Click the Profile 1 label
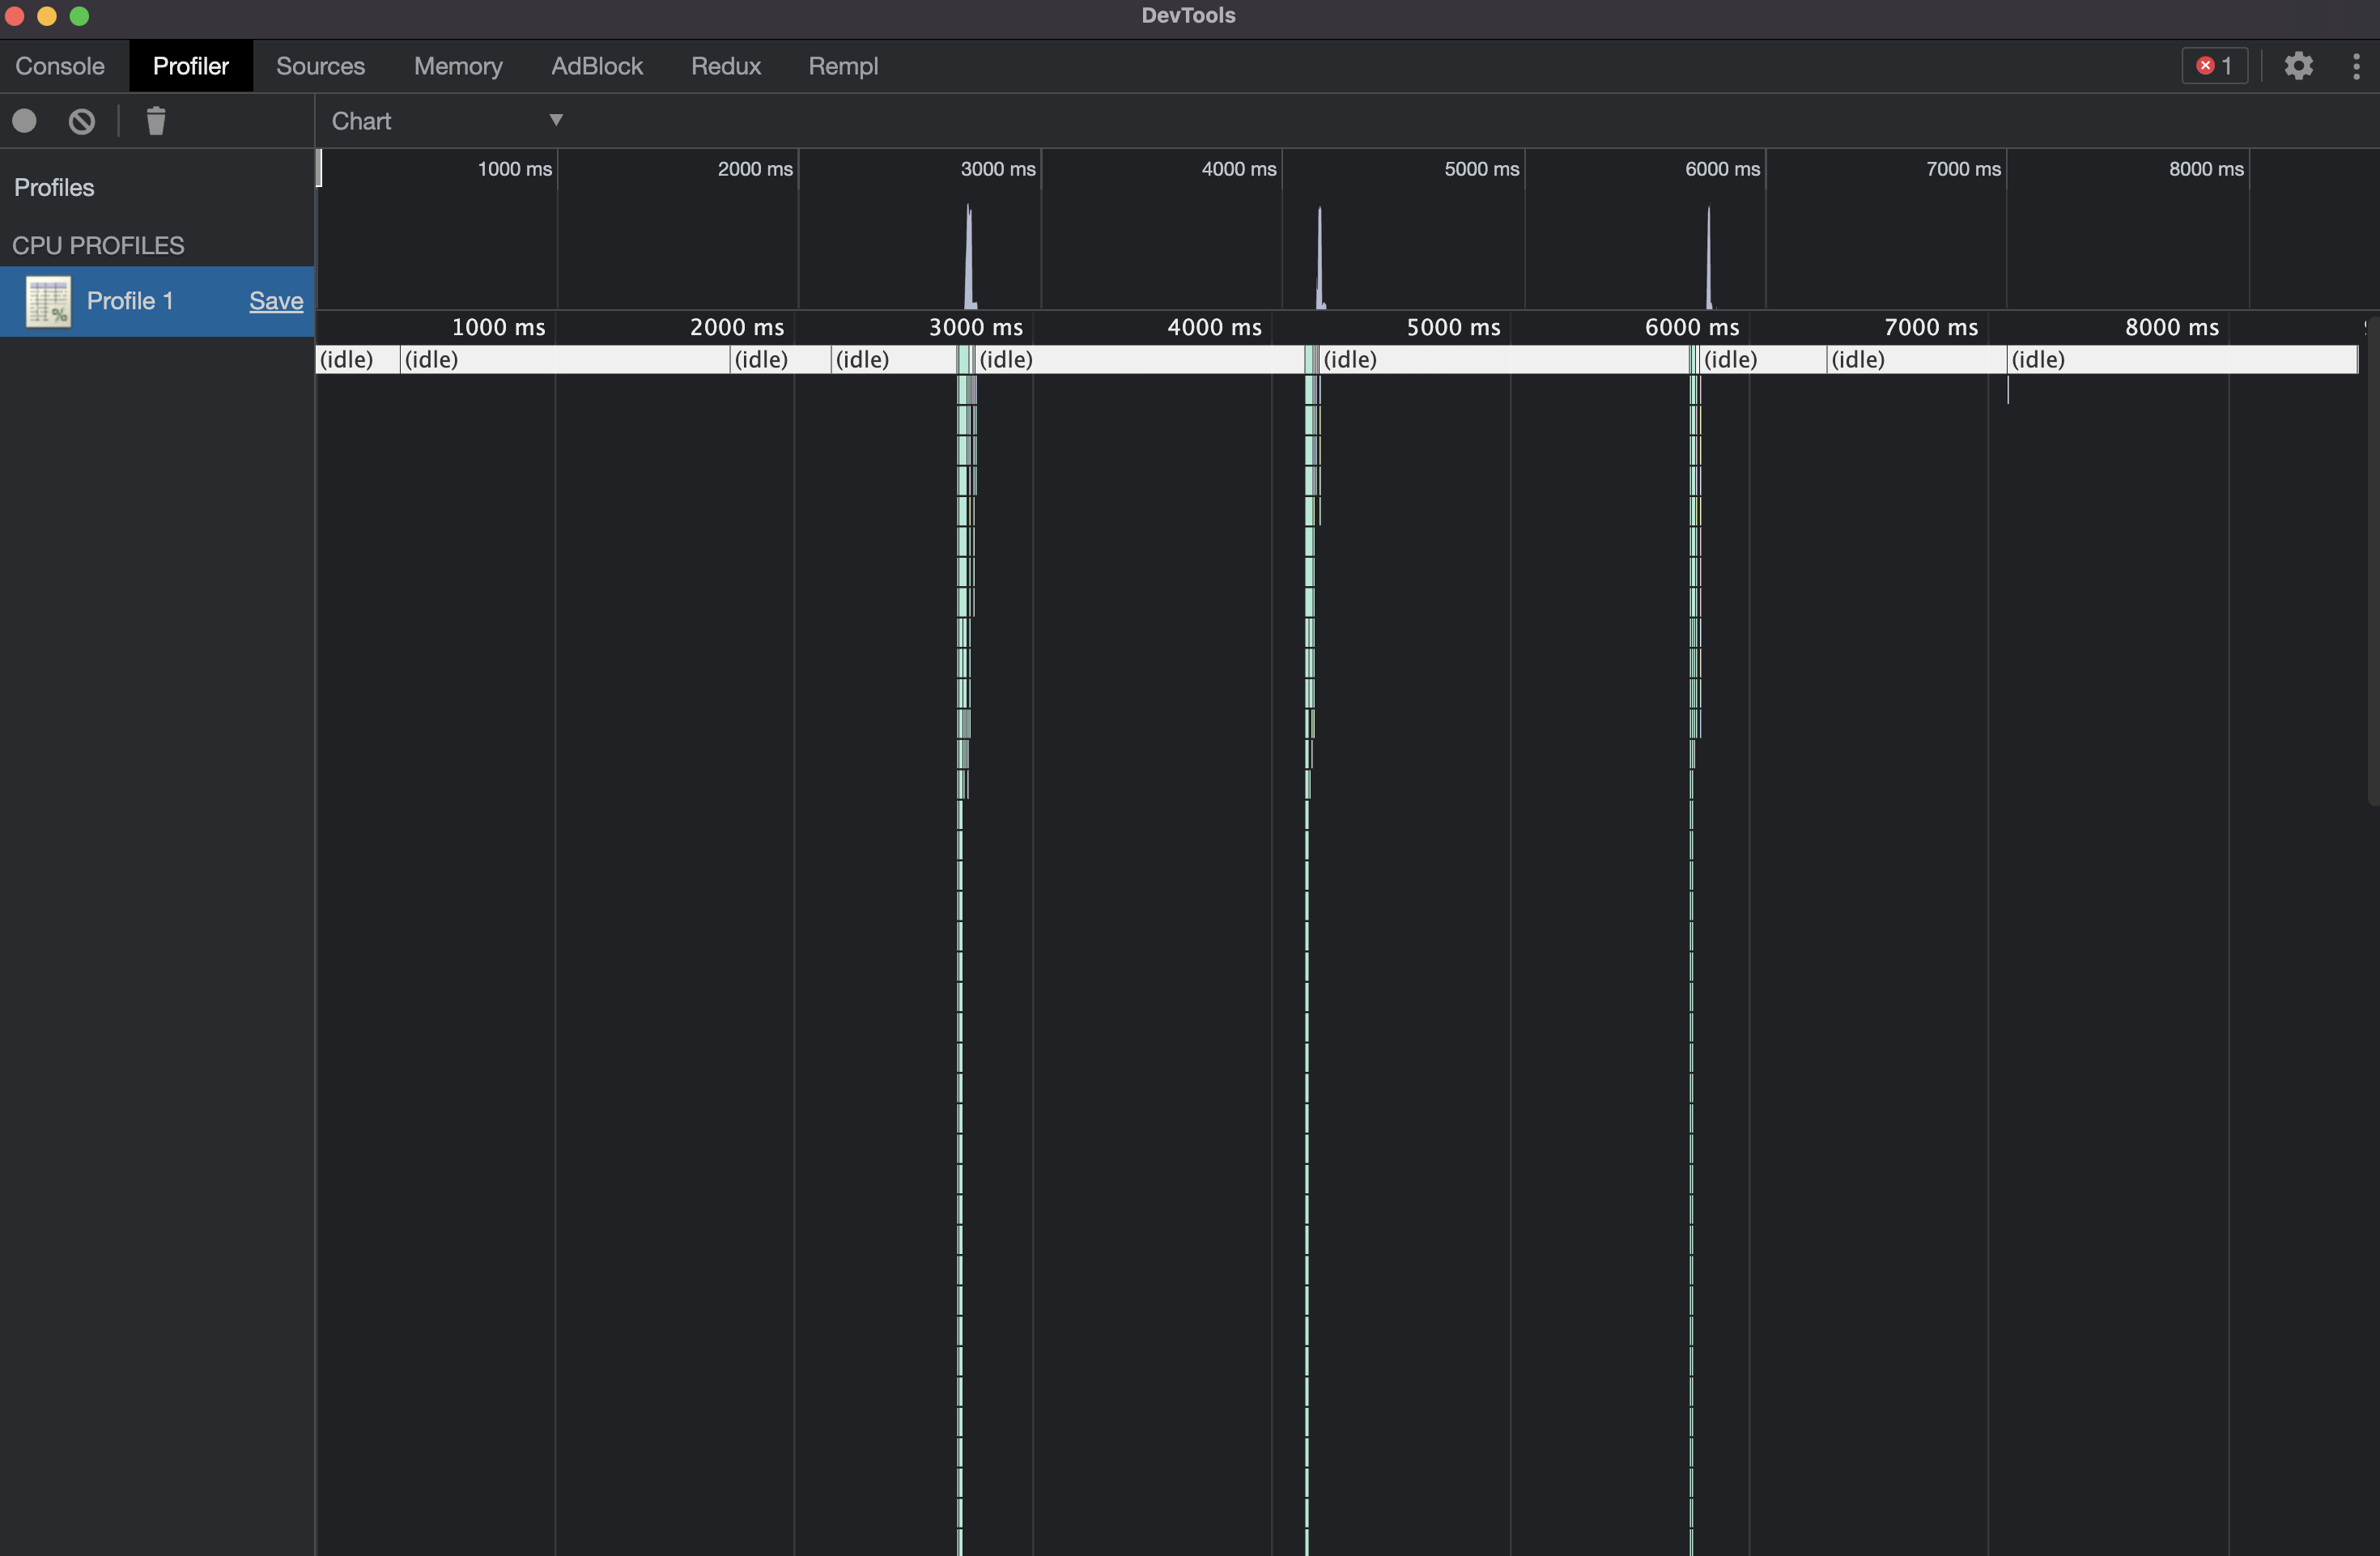The height and width of the screenshot is (1556, 2380). (129, 300)
